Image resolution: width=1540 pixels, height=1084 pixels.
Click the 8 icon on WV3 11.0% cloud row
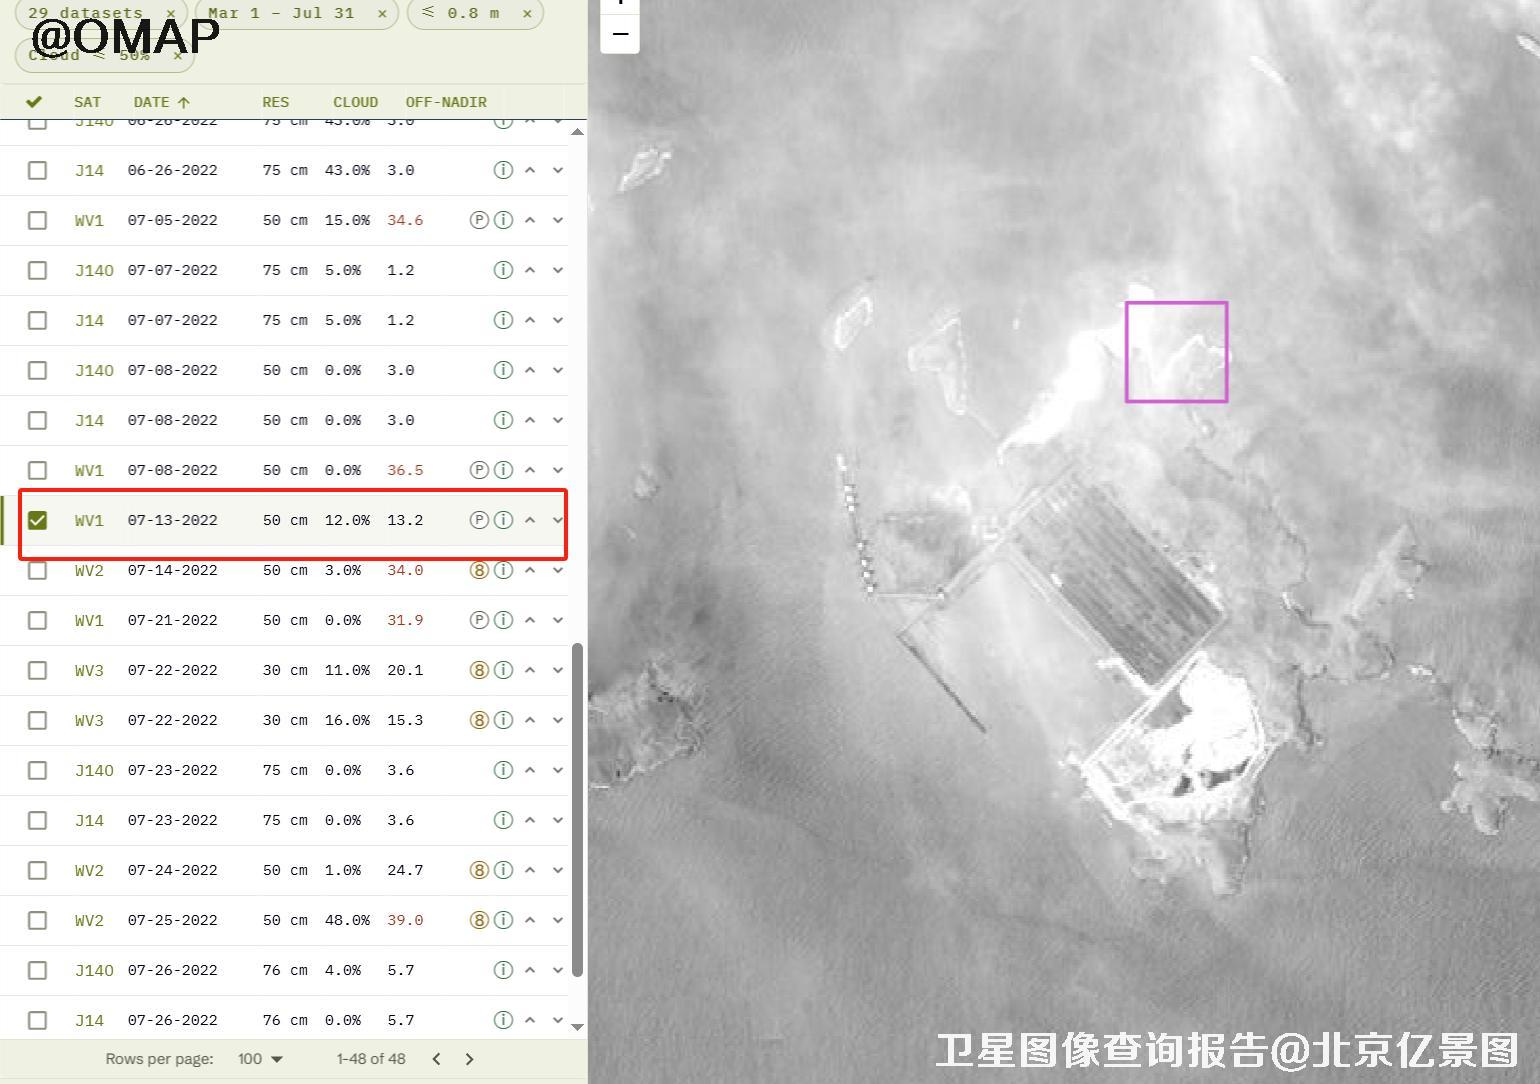click(479, 670)
